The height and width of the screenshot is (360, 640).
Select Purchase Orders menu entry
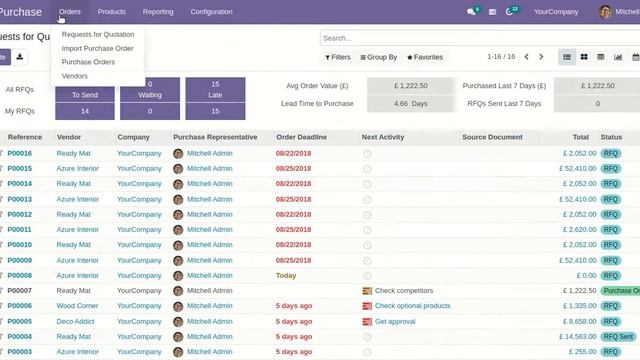88,62
